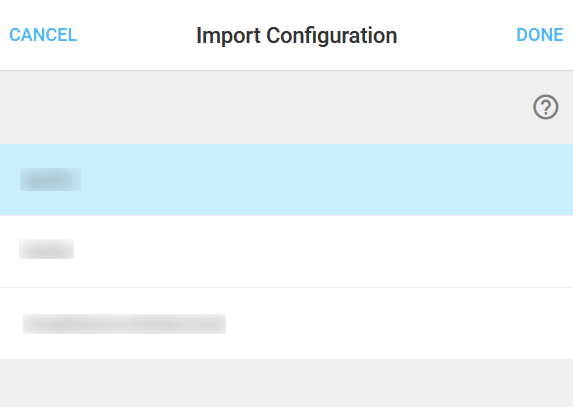The width and height of the screenshot is (573, 407).
Task: Click the blurred label in second row
Action: click(x=46, y=249)
